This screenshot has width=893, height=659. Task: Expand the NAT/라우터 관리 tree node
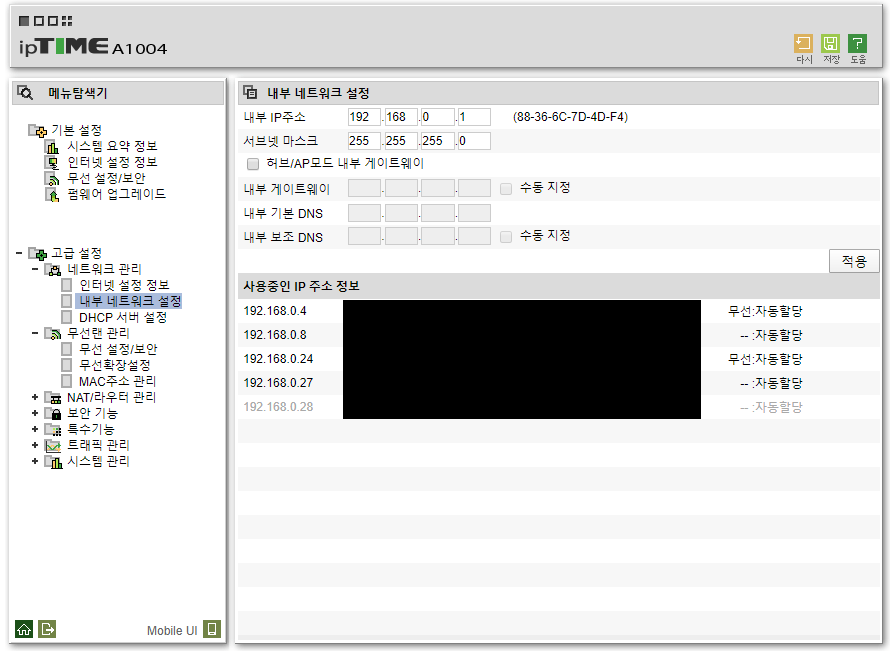tap(35, 397)
